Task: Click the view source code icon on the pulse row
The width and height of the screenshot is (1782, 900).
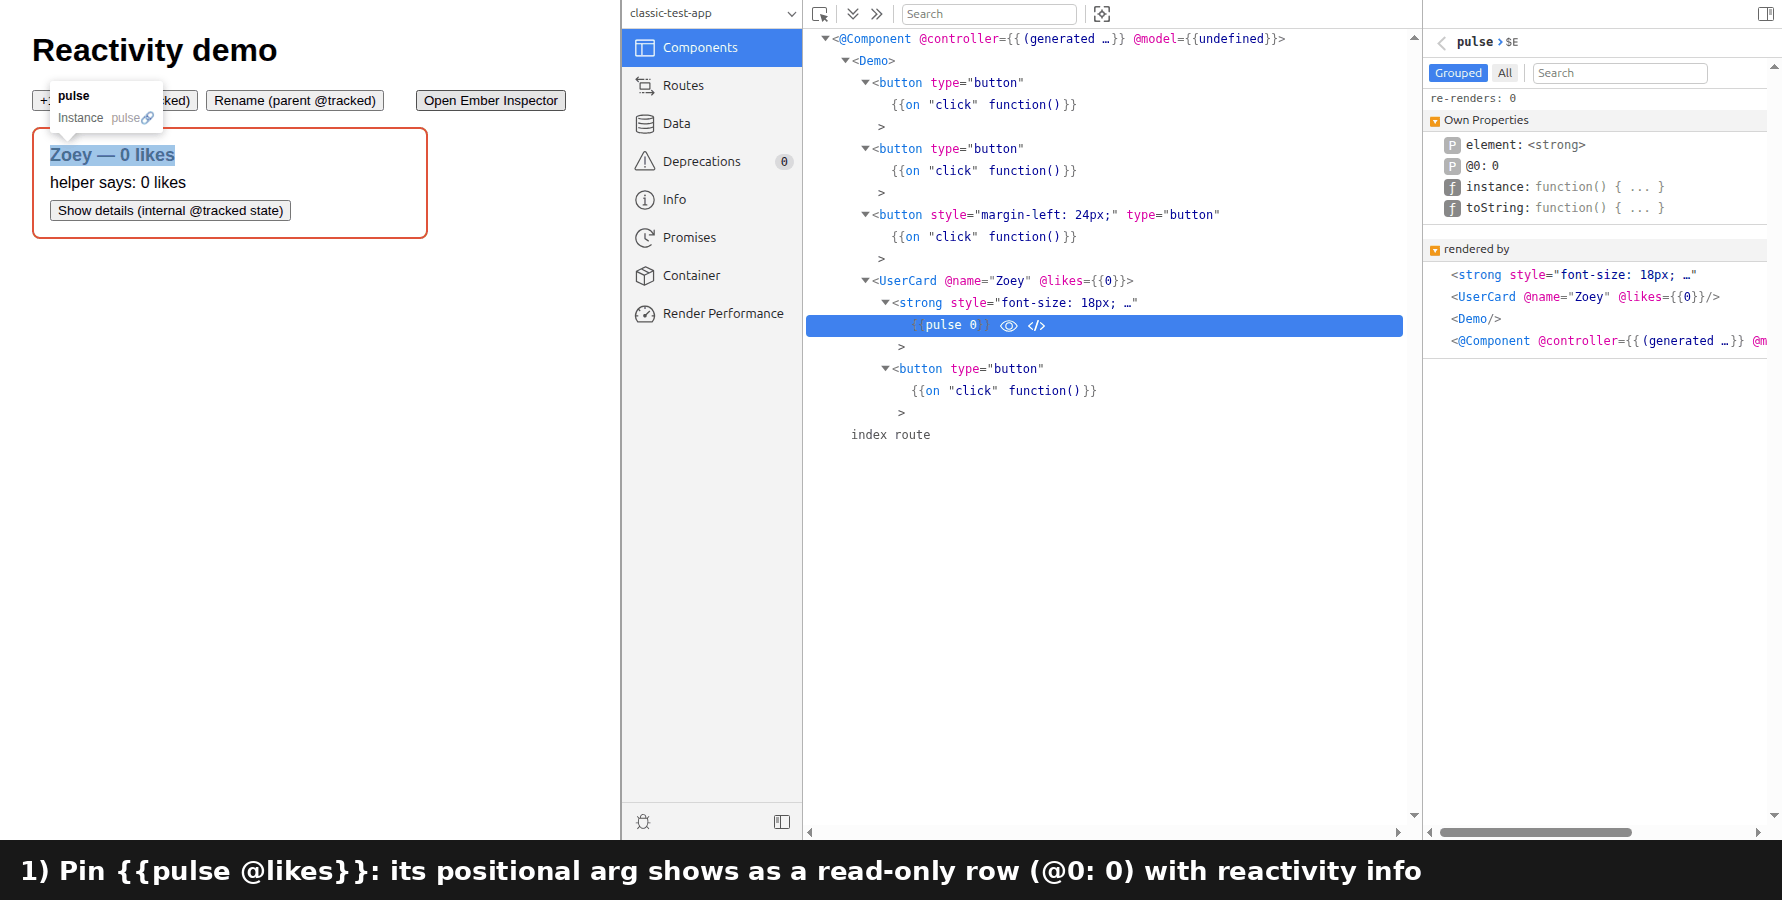Action: 1037,326
